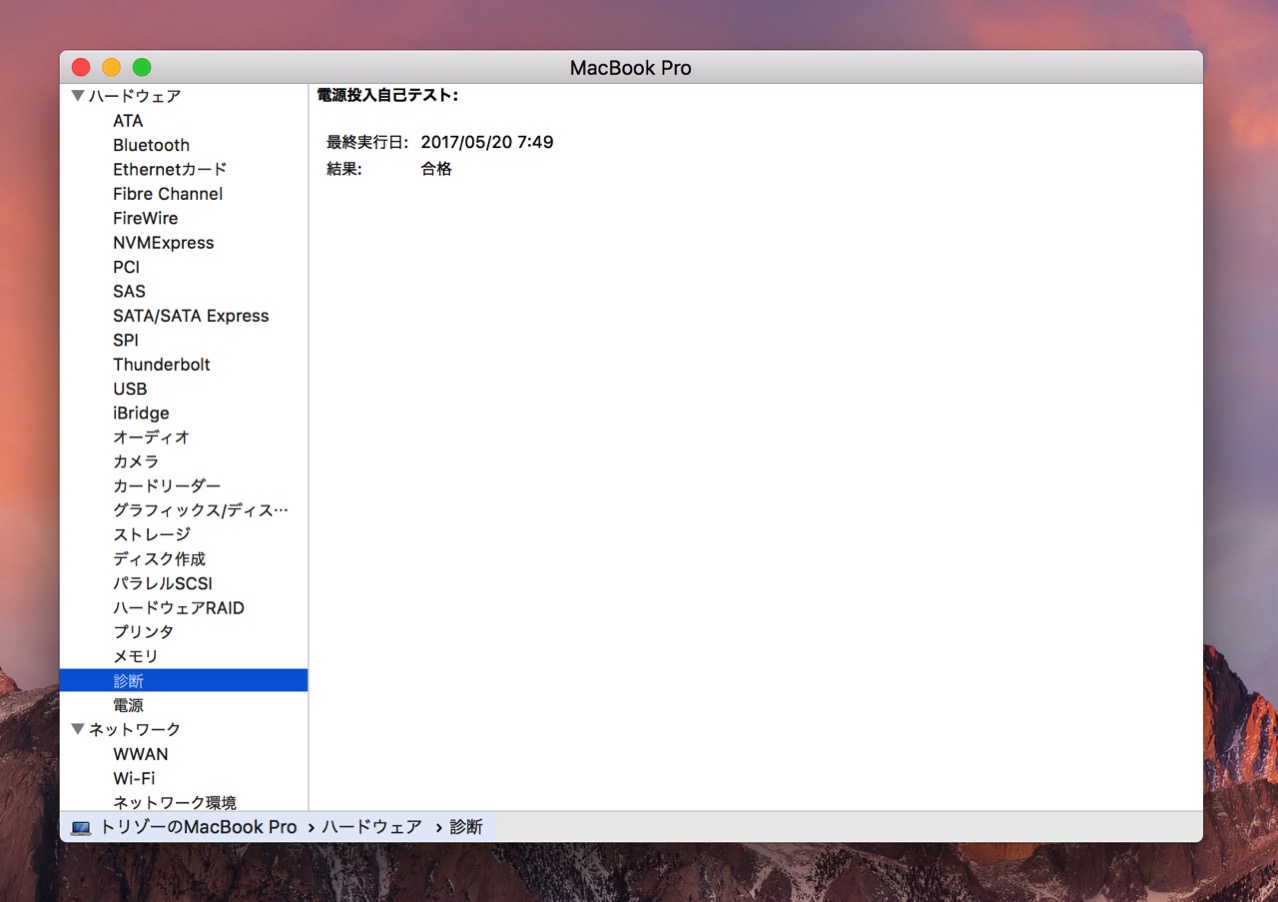Open グラフィックス/ディス… entry
Screen dimensions: 1278x902
click(x=200, y=510)
